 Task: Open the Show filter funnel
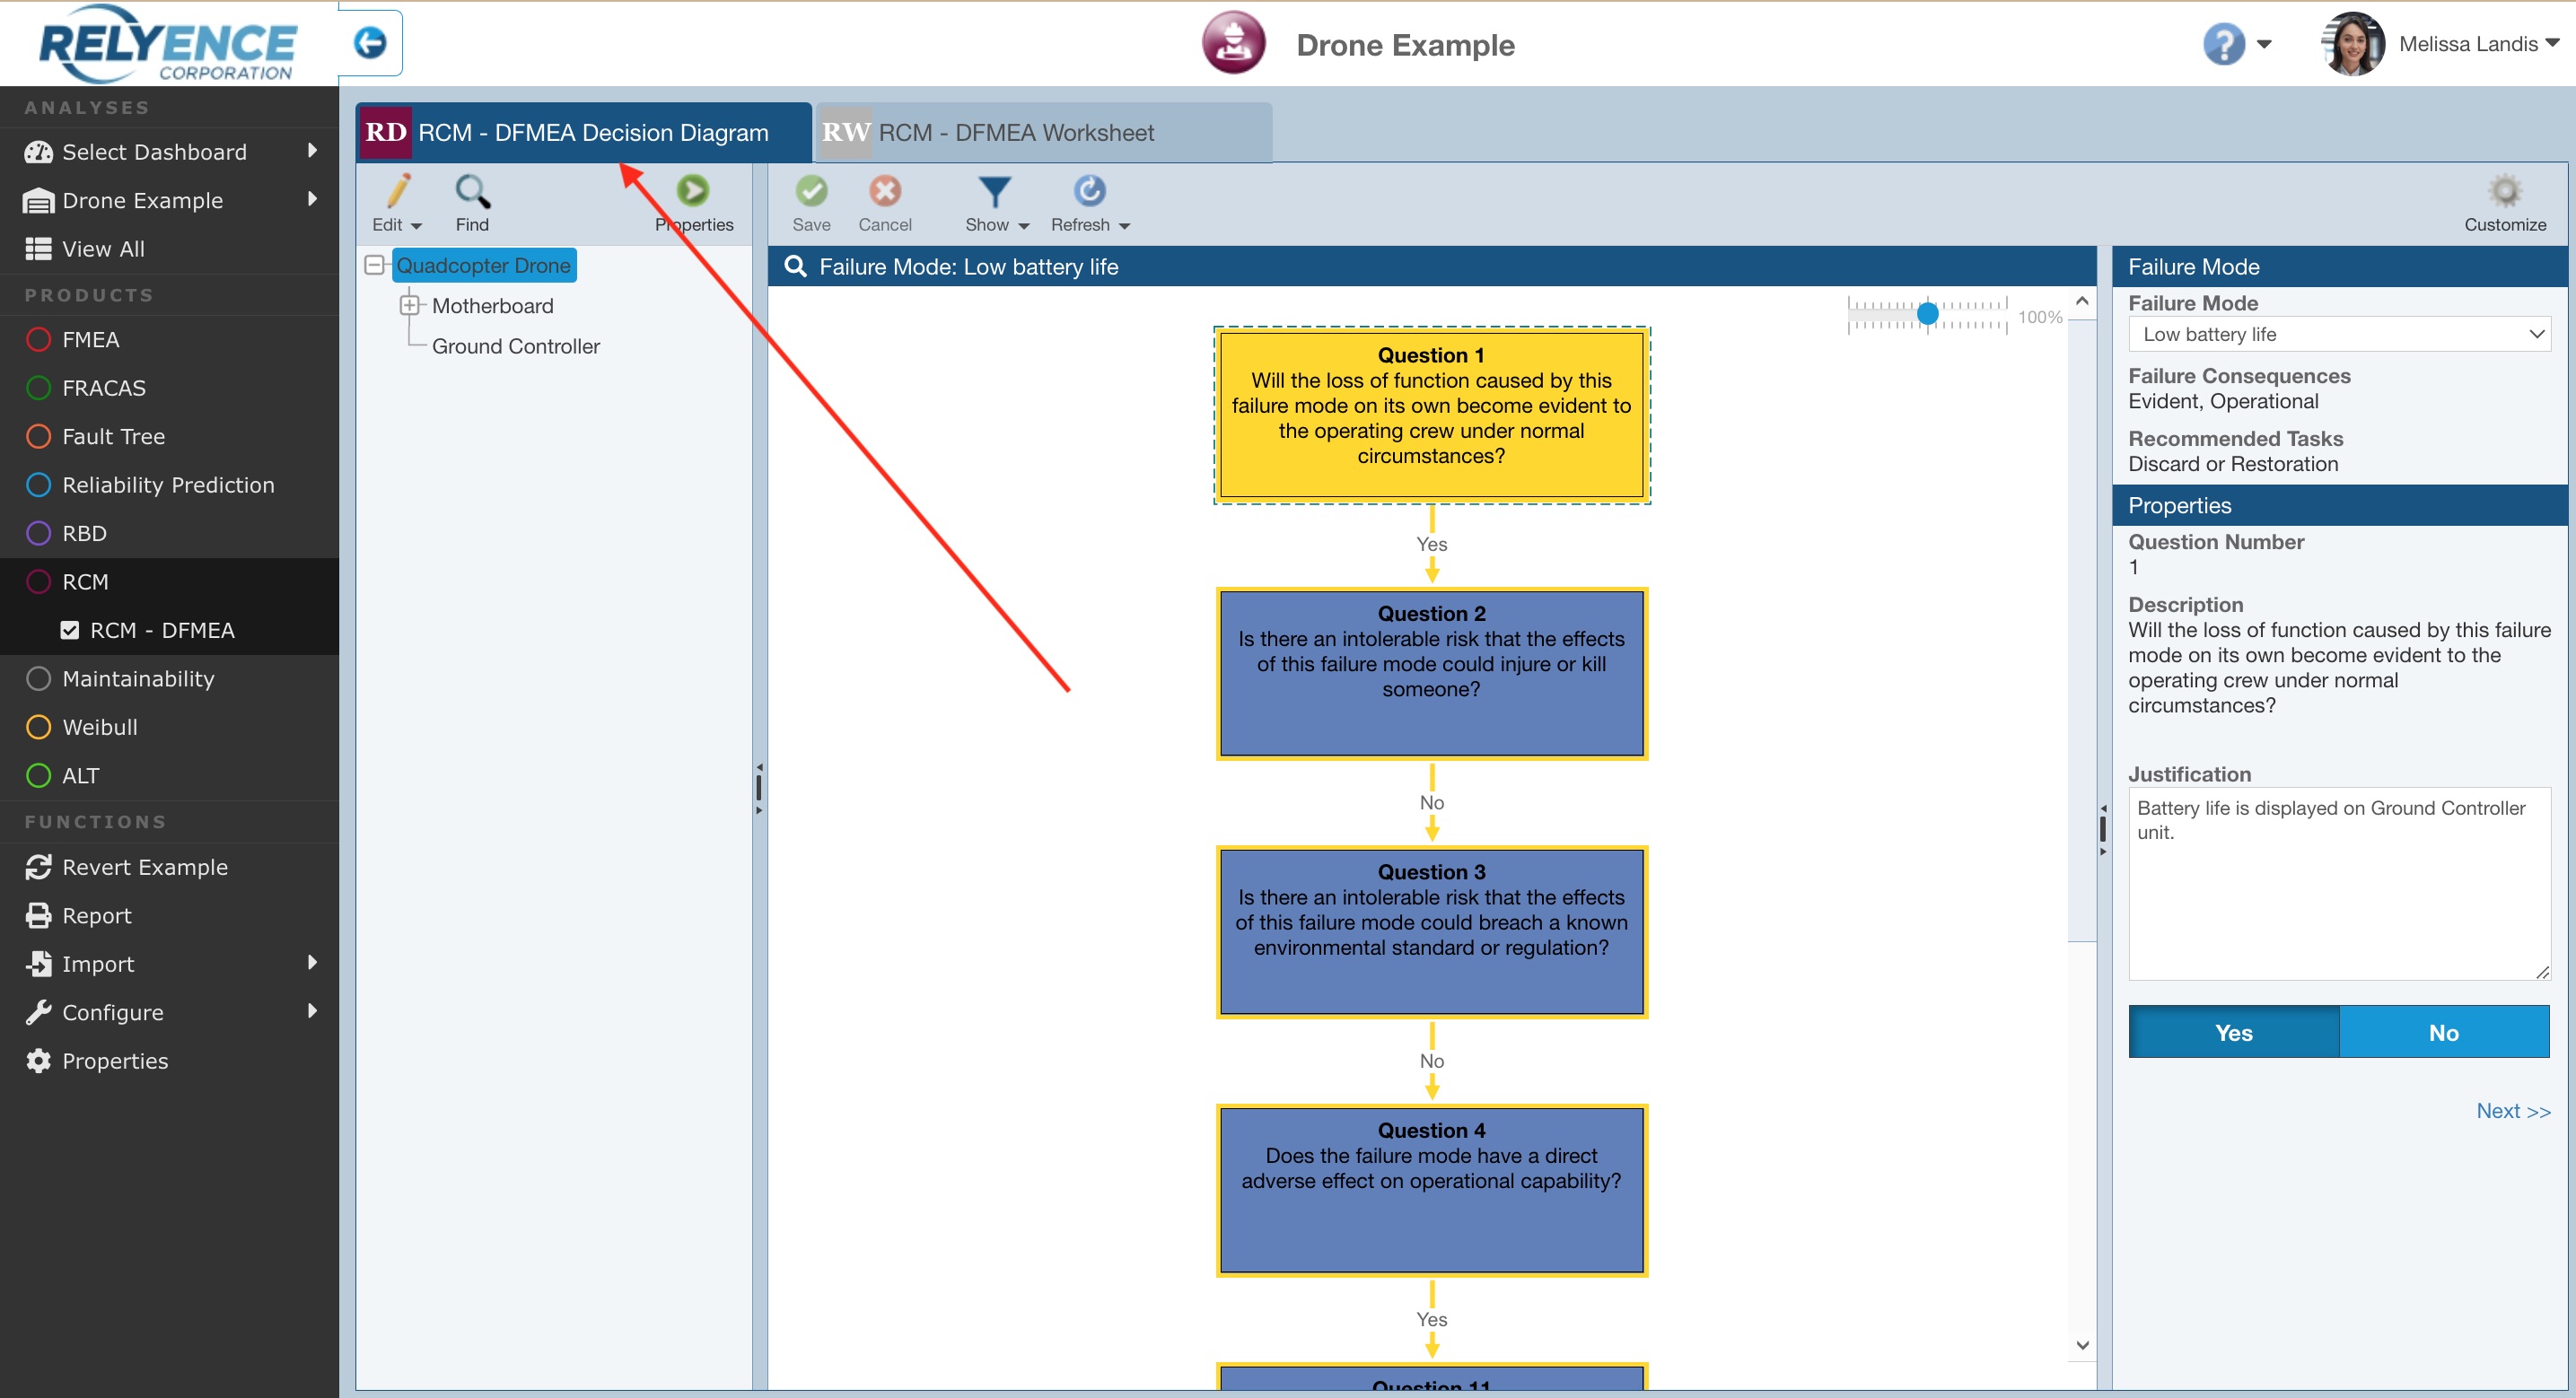coord(994,191)
